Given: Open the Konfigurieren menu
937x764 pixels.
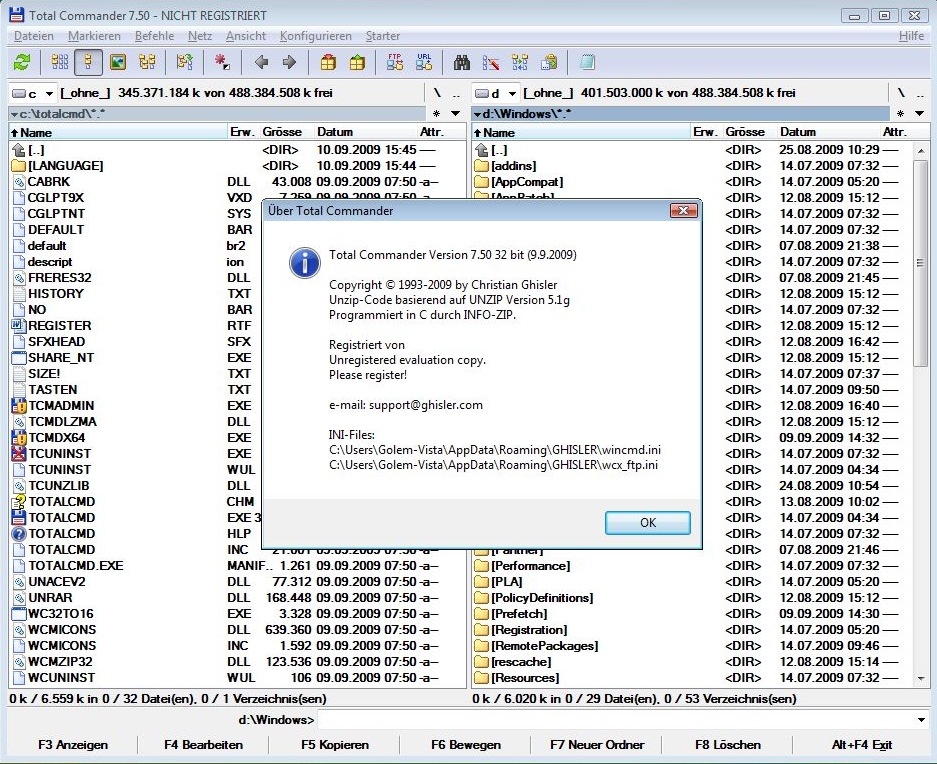Looking at the screenshot, I should [316, 36].
